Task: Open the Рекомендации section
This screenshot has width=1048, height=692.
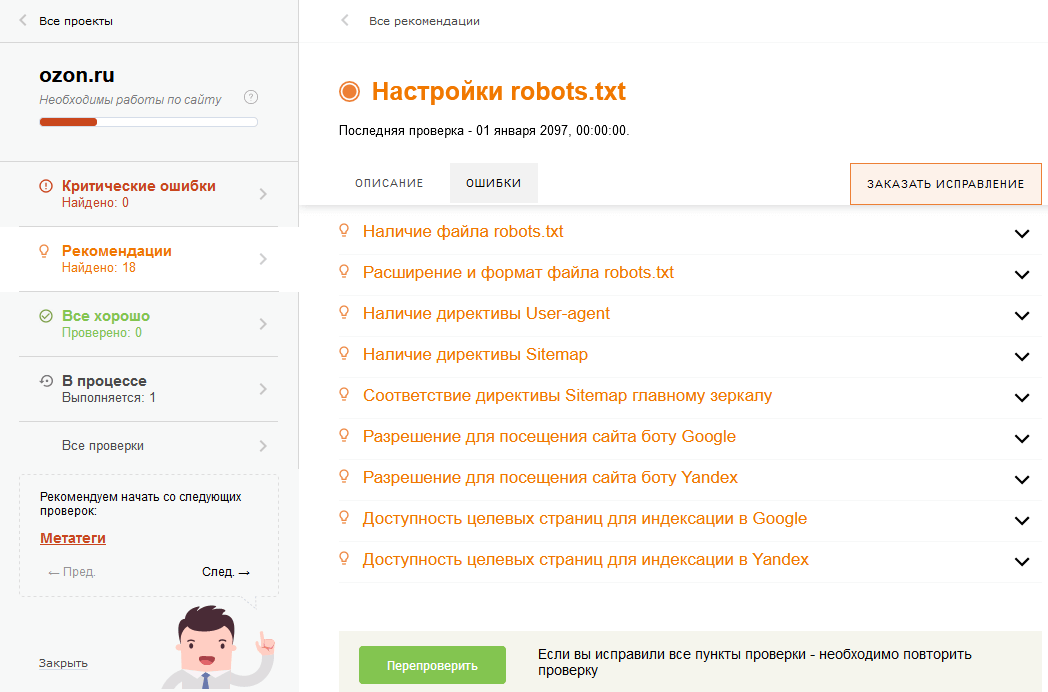Action: 148,259
